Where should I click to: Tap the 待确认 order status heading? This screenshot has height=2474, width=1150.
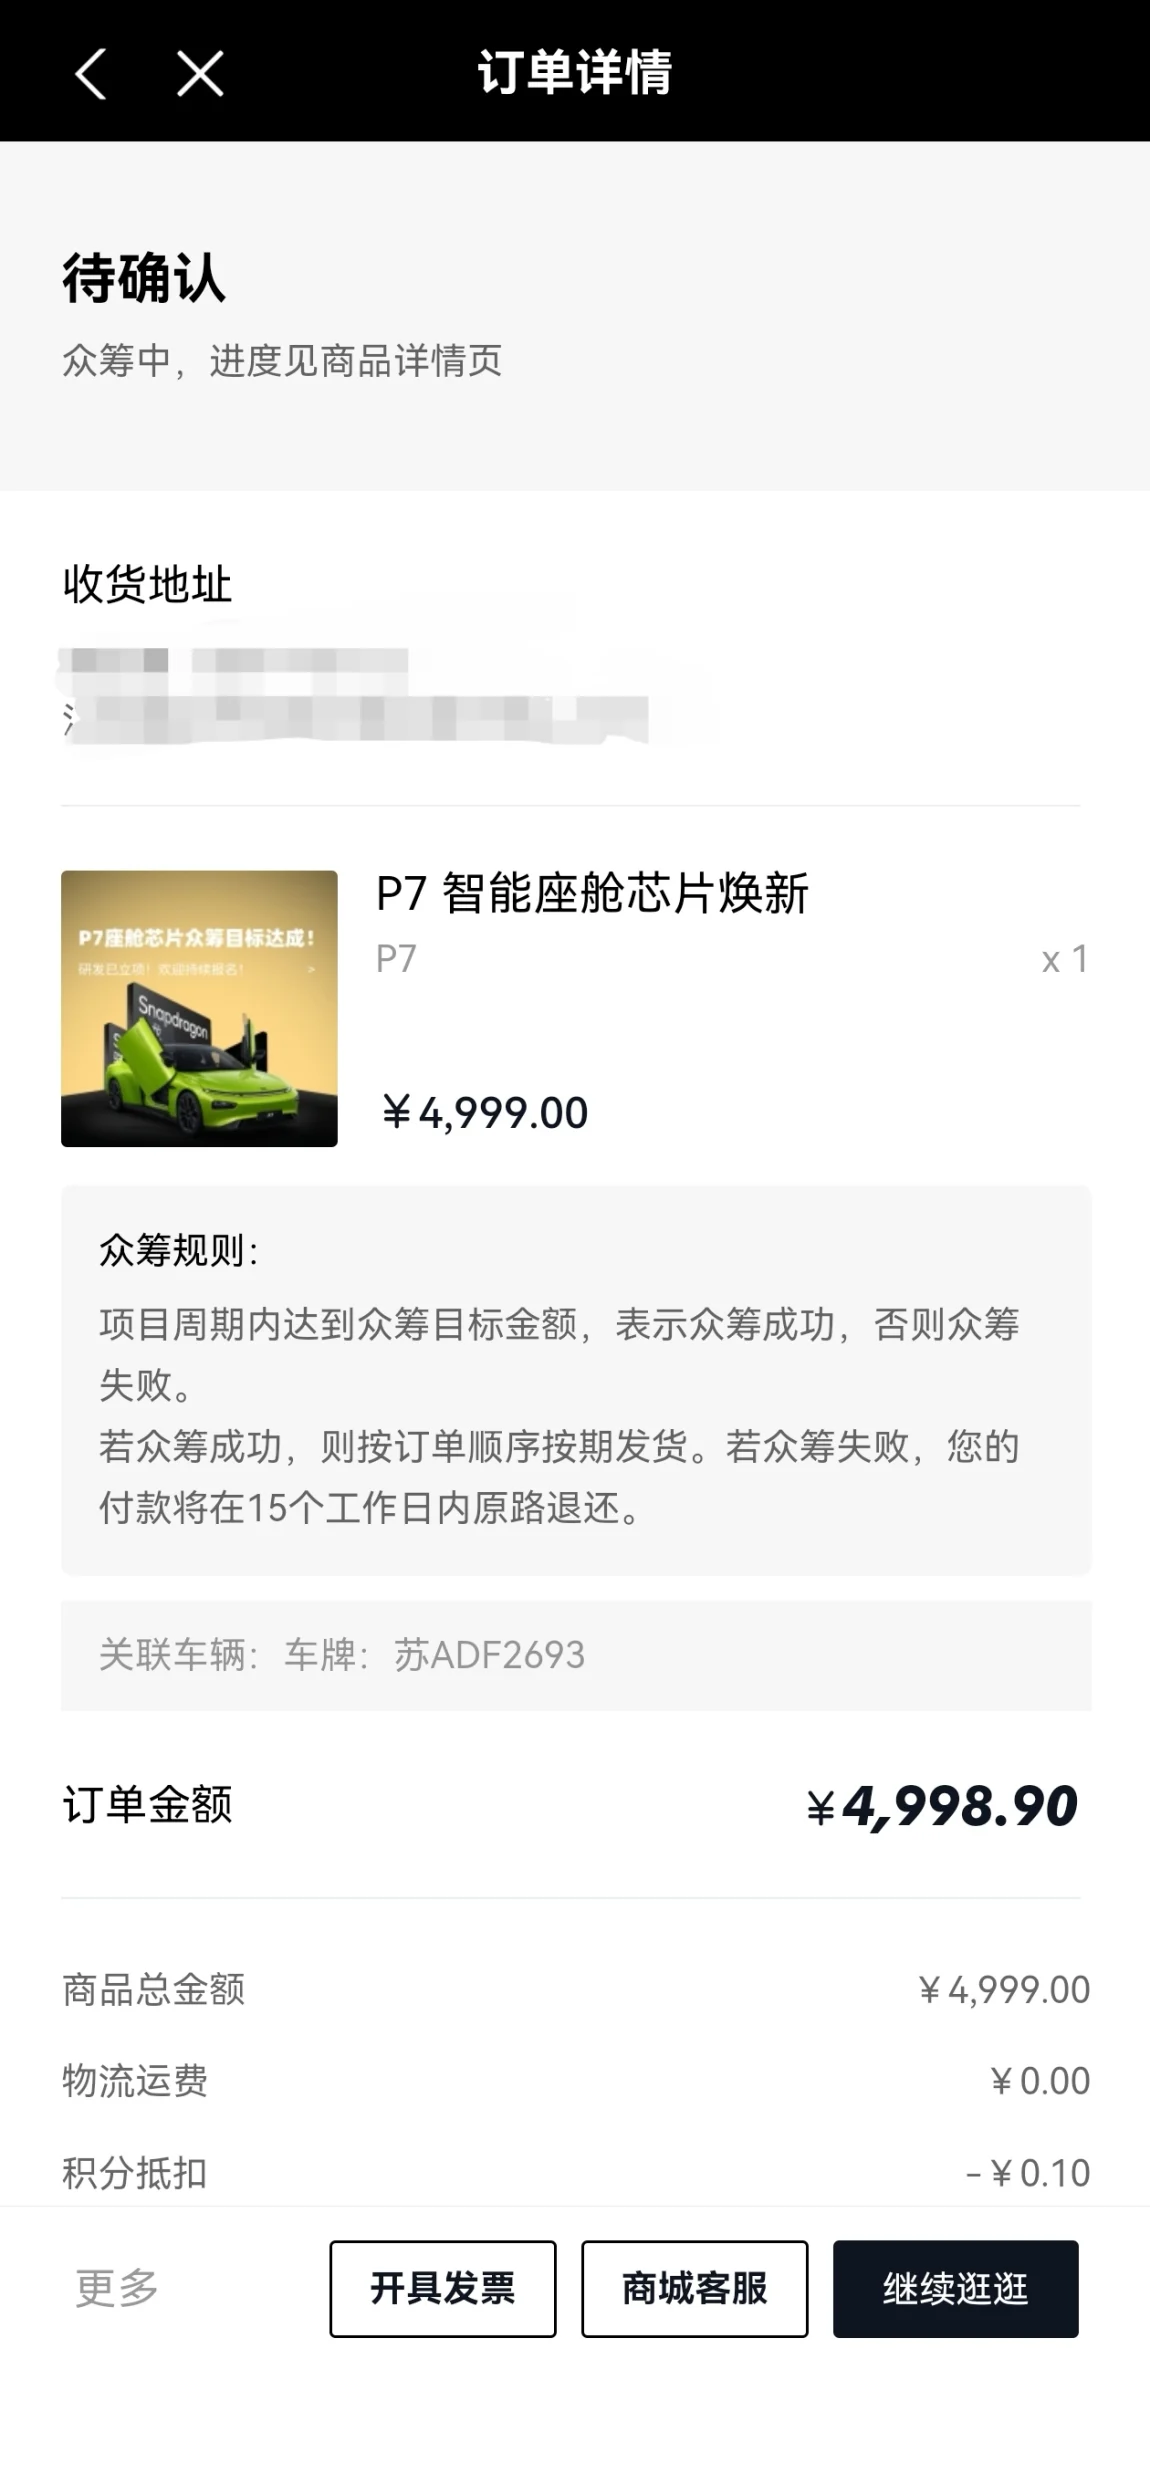pyautogui.click(x=144, y=277)
